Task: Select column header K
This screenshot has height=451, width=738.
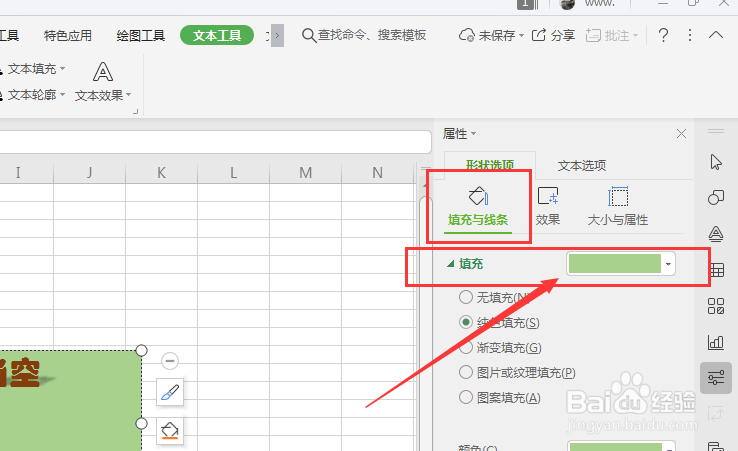Action: [x=161, y=173]
